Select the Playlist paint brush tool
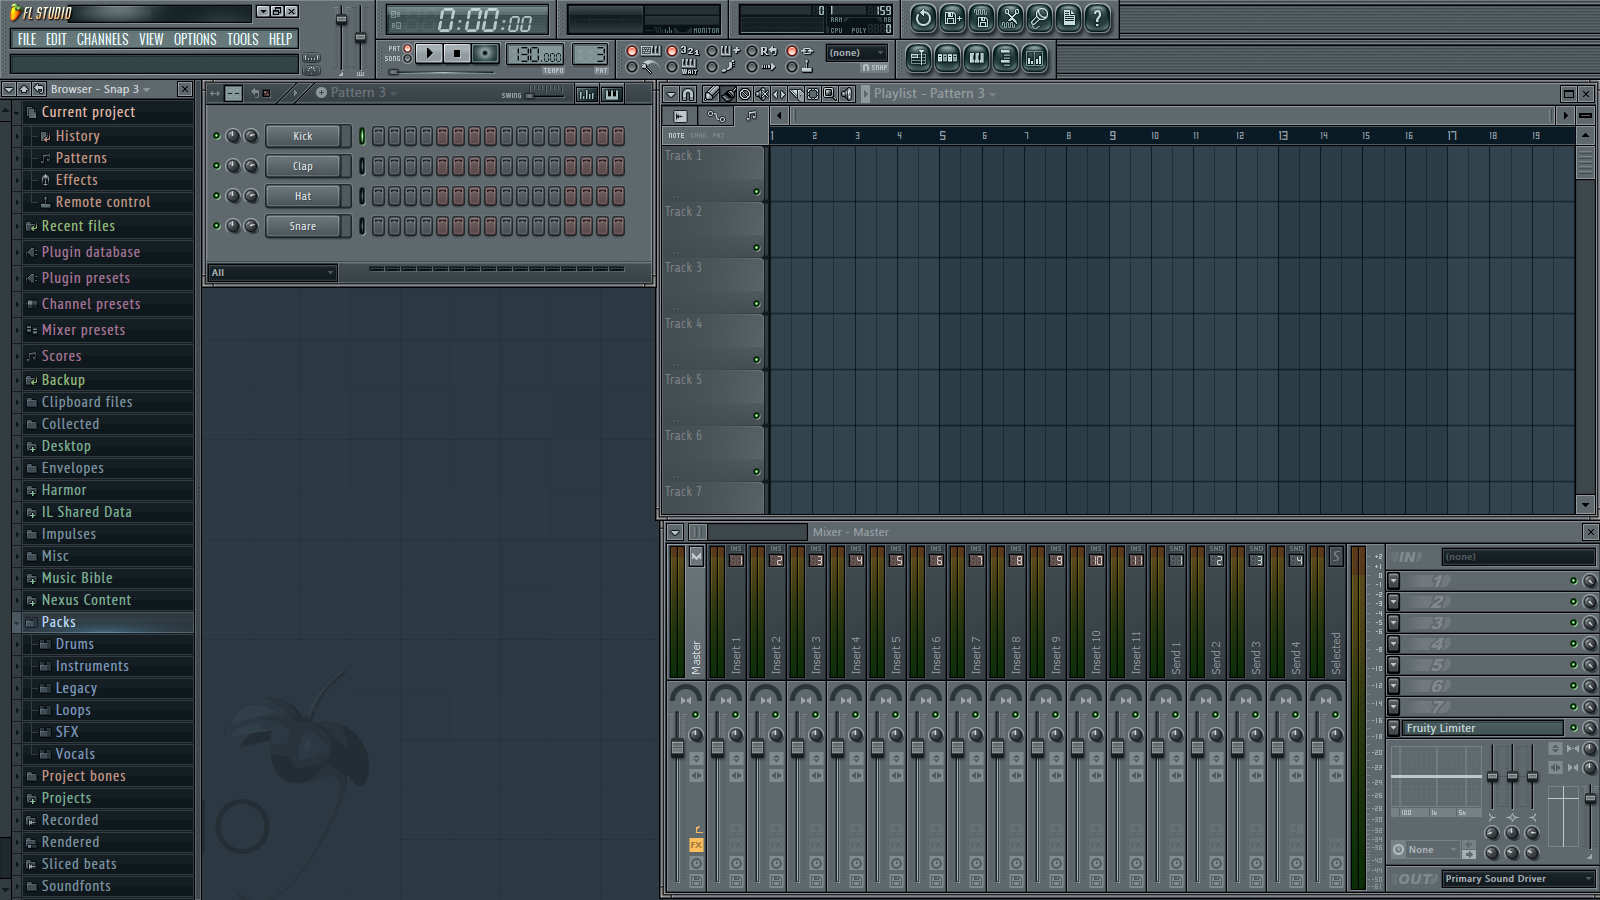The width and height of the screenshot is (1600, 900). click(x=728, y=94)
